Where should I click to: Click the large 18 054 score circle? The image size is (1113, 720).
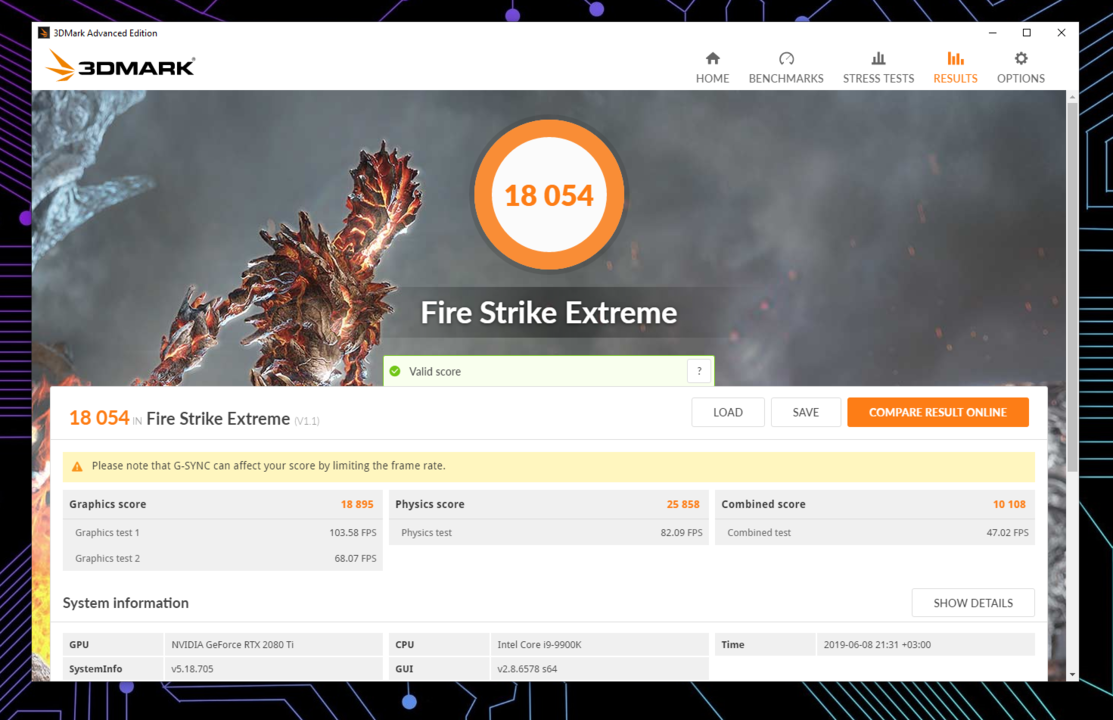(x=549, y=195)
